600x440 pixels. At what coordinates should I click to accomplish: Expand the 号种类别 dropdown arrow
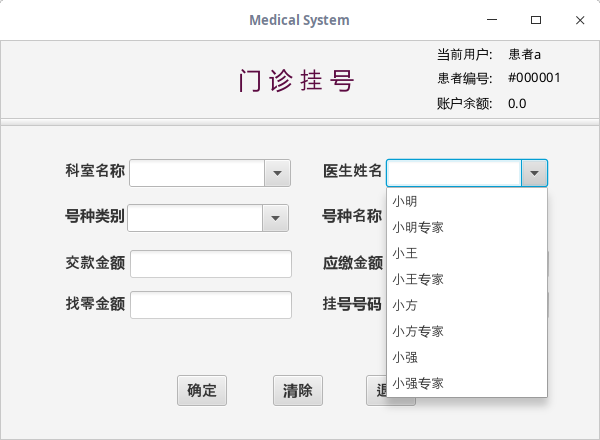[x=275, y=218]
